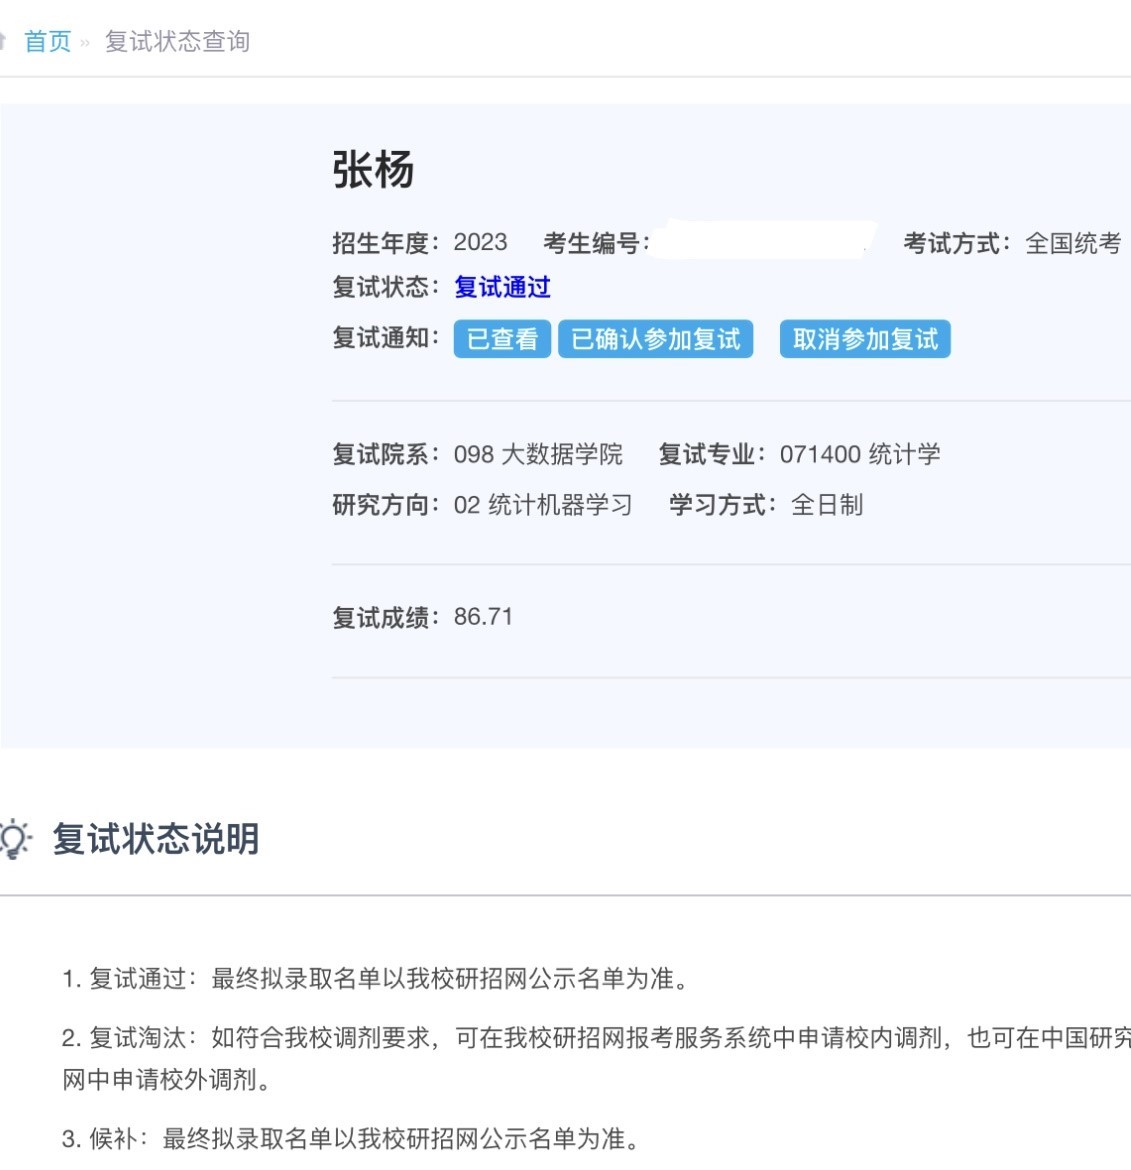The image size is (1131, 1170).
Task: Select the 研究方向 value 02 统计机器学习
Action: coord(543,505)
